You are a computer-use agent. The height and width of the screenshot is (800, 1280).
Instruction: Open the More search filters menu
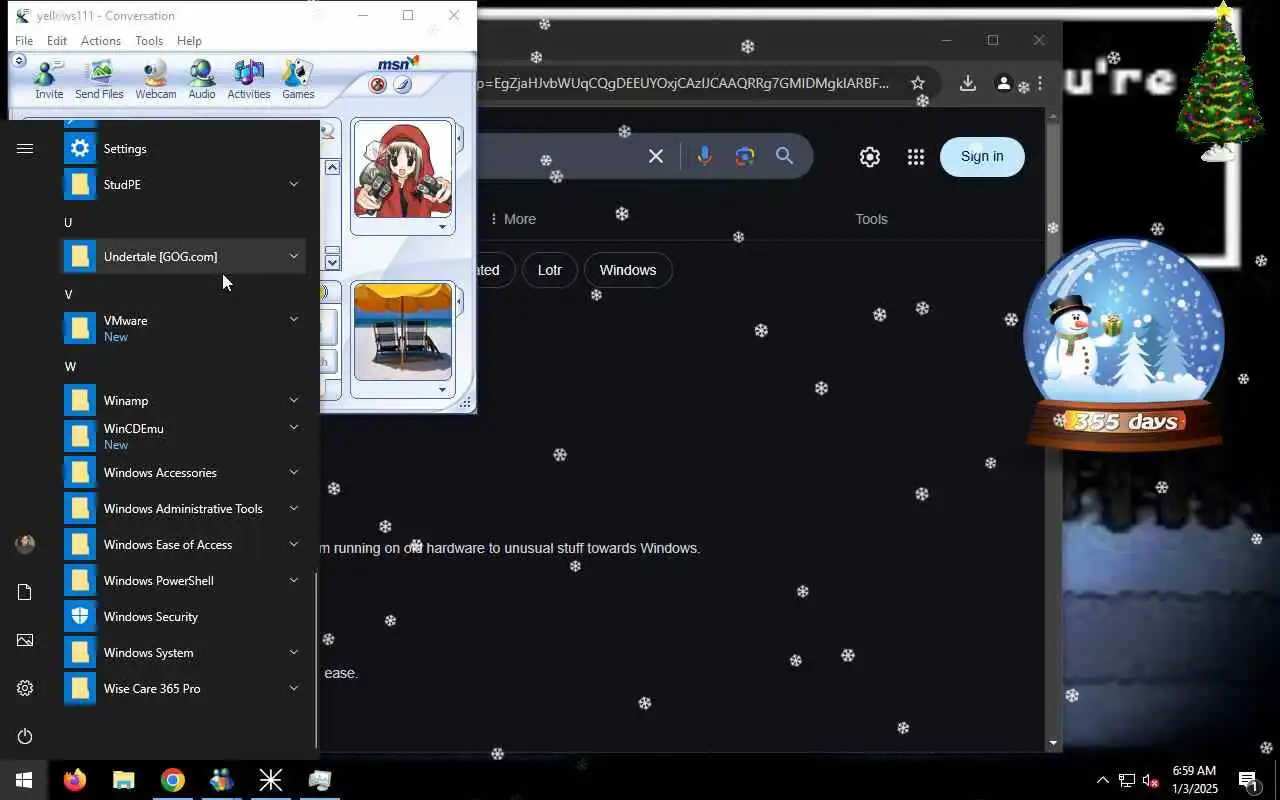pos(512,219)
